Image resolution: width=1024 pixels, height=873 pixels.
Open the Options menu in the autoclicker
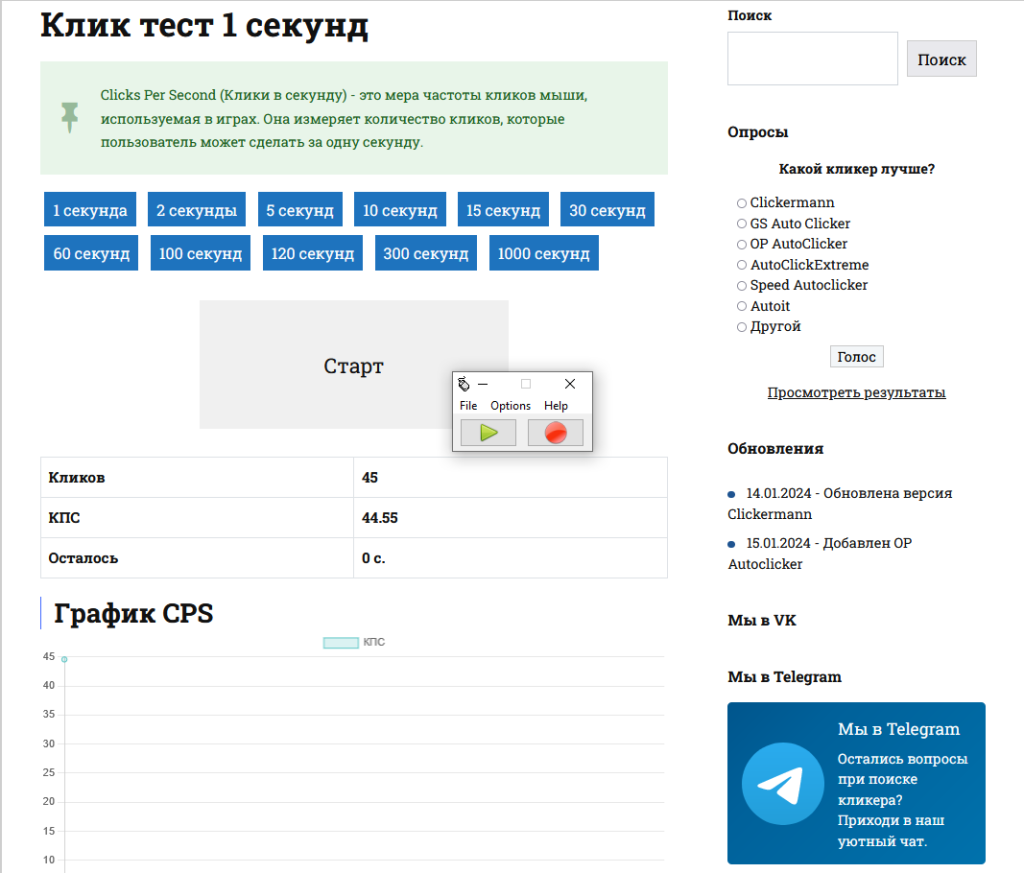click(510, 406)
